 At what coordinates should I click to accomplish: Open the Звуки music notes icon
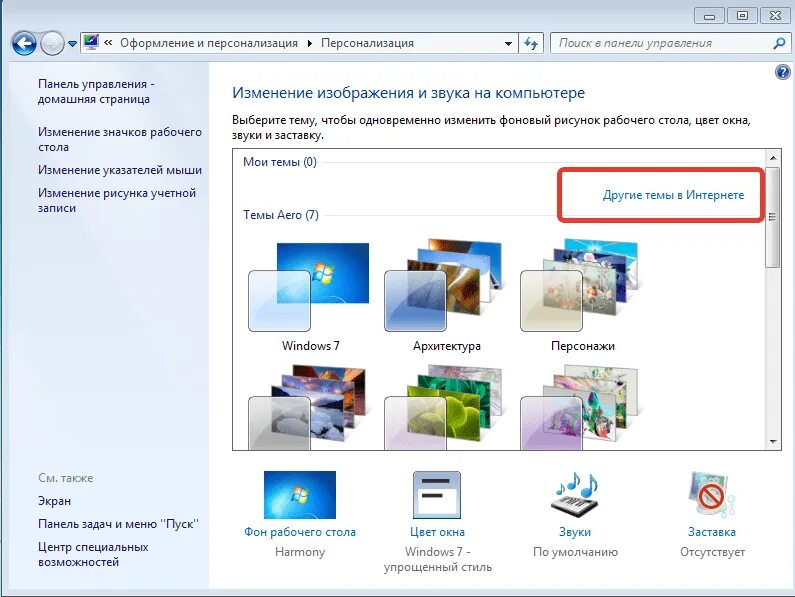pyautogui.click(x=574, y=493)
